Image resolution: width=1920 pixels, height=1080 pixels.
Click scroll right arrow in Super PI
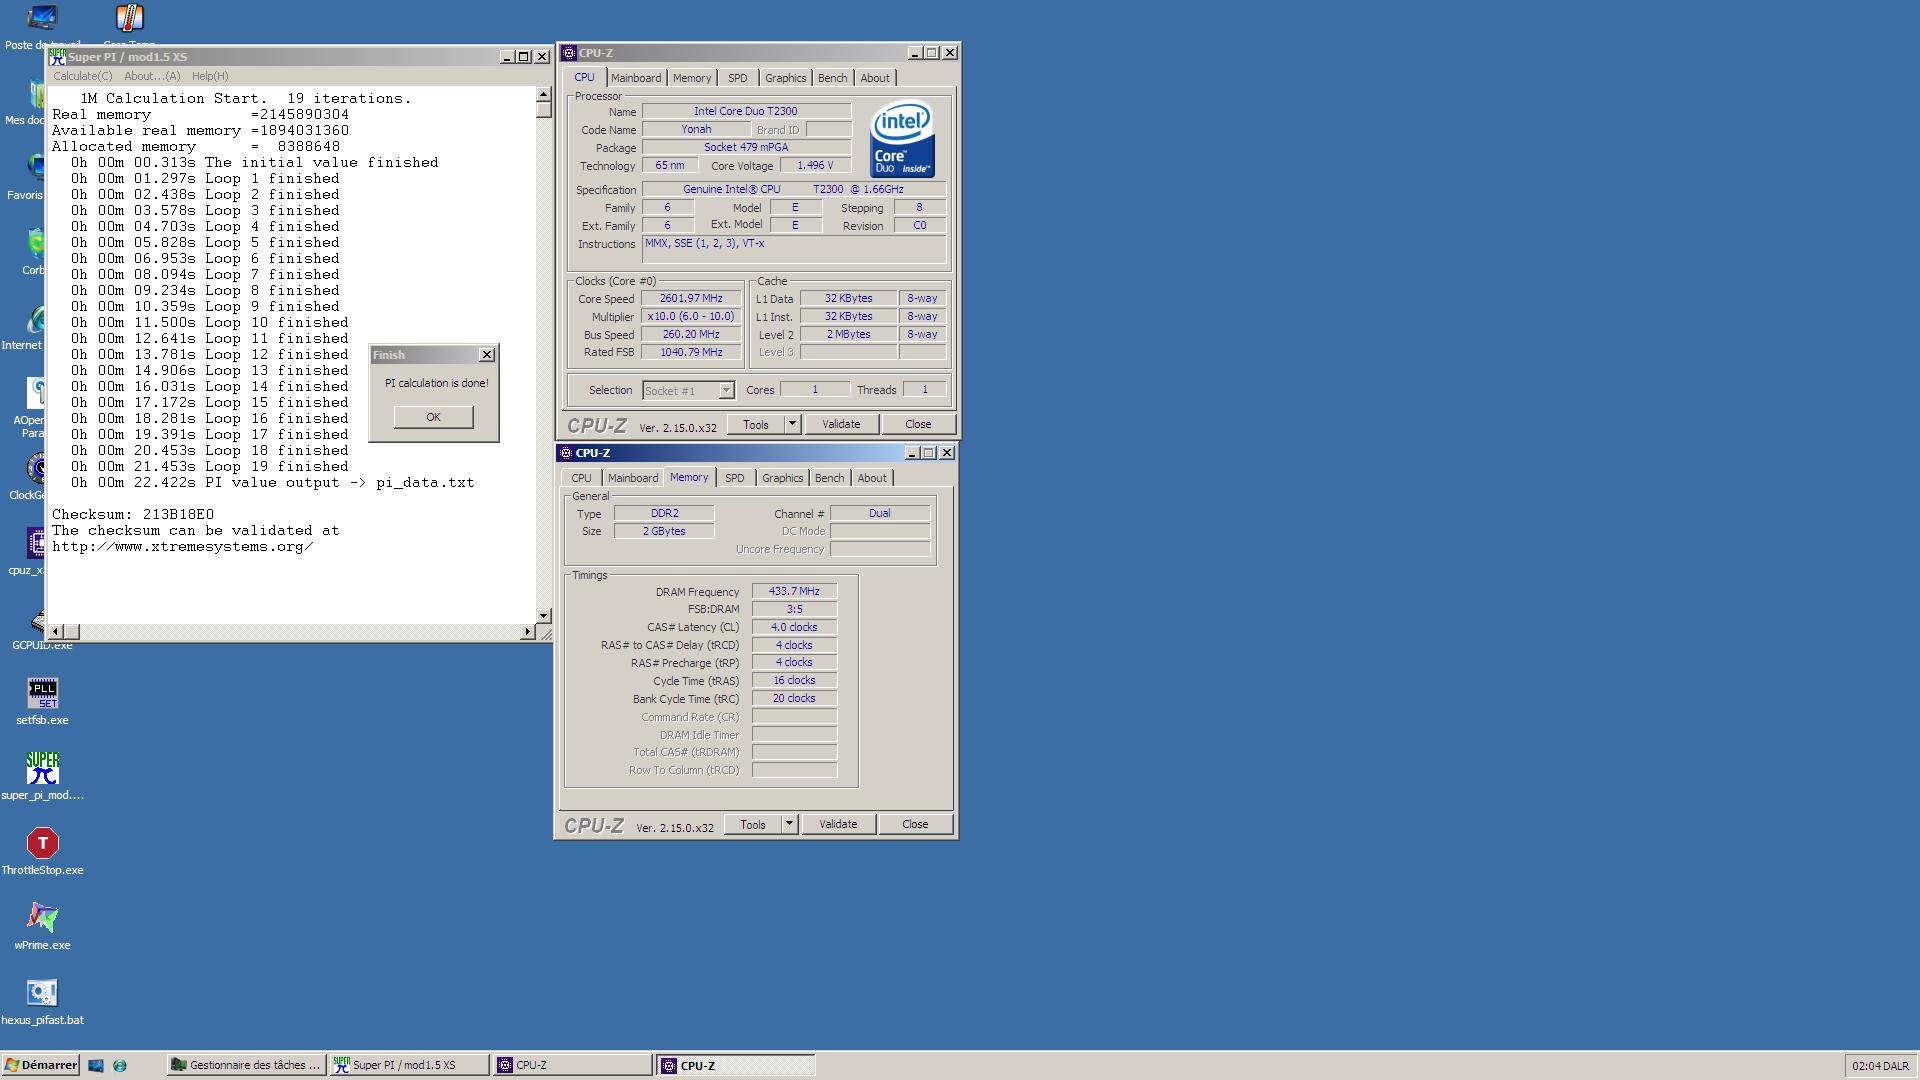pos(528,632)
